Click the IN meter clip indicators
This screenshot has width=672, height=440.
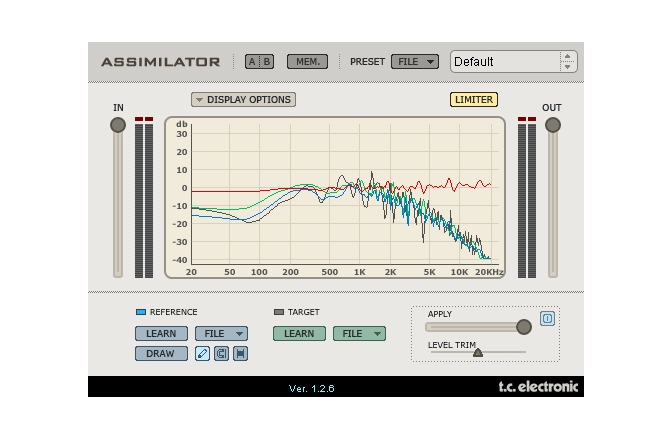coord(144,119)
